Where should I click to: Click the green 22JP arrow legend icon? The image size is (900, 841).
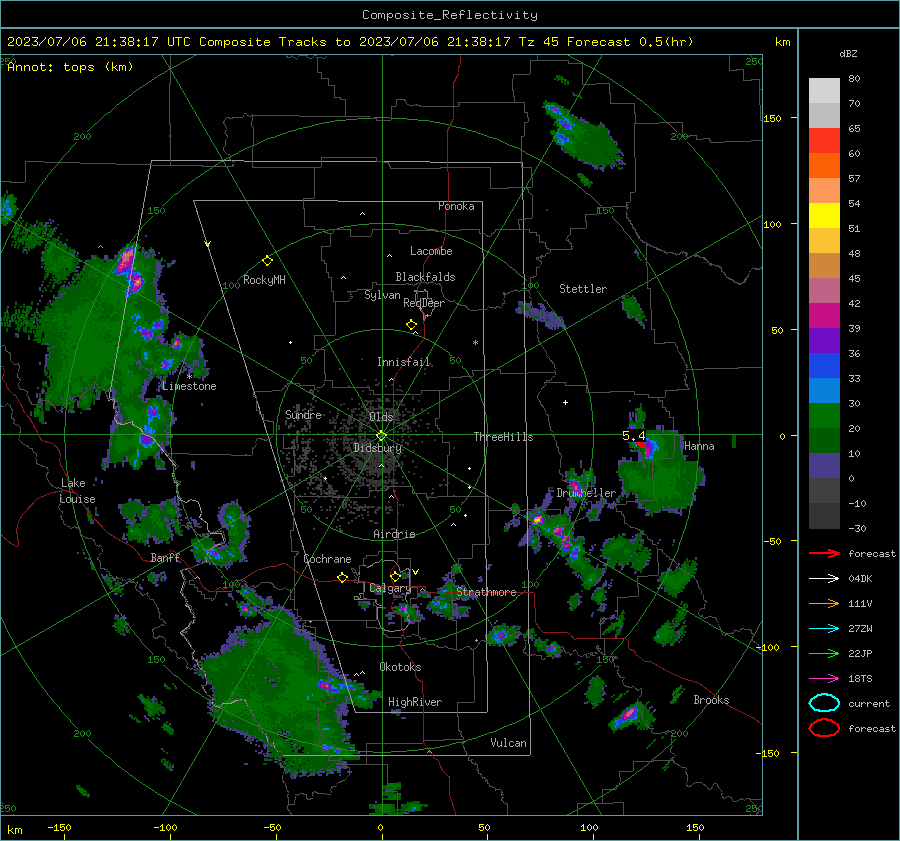[x=824, y=653]
